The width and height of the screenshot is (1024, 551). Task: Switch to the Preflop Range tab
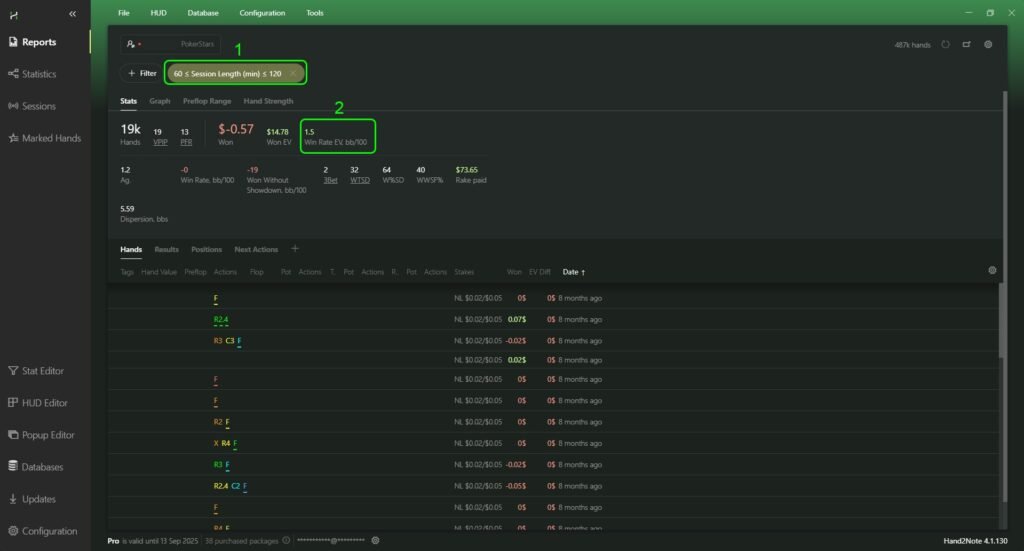click(x=207, y=101)
